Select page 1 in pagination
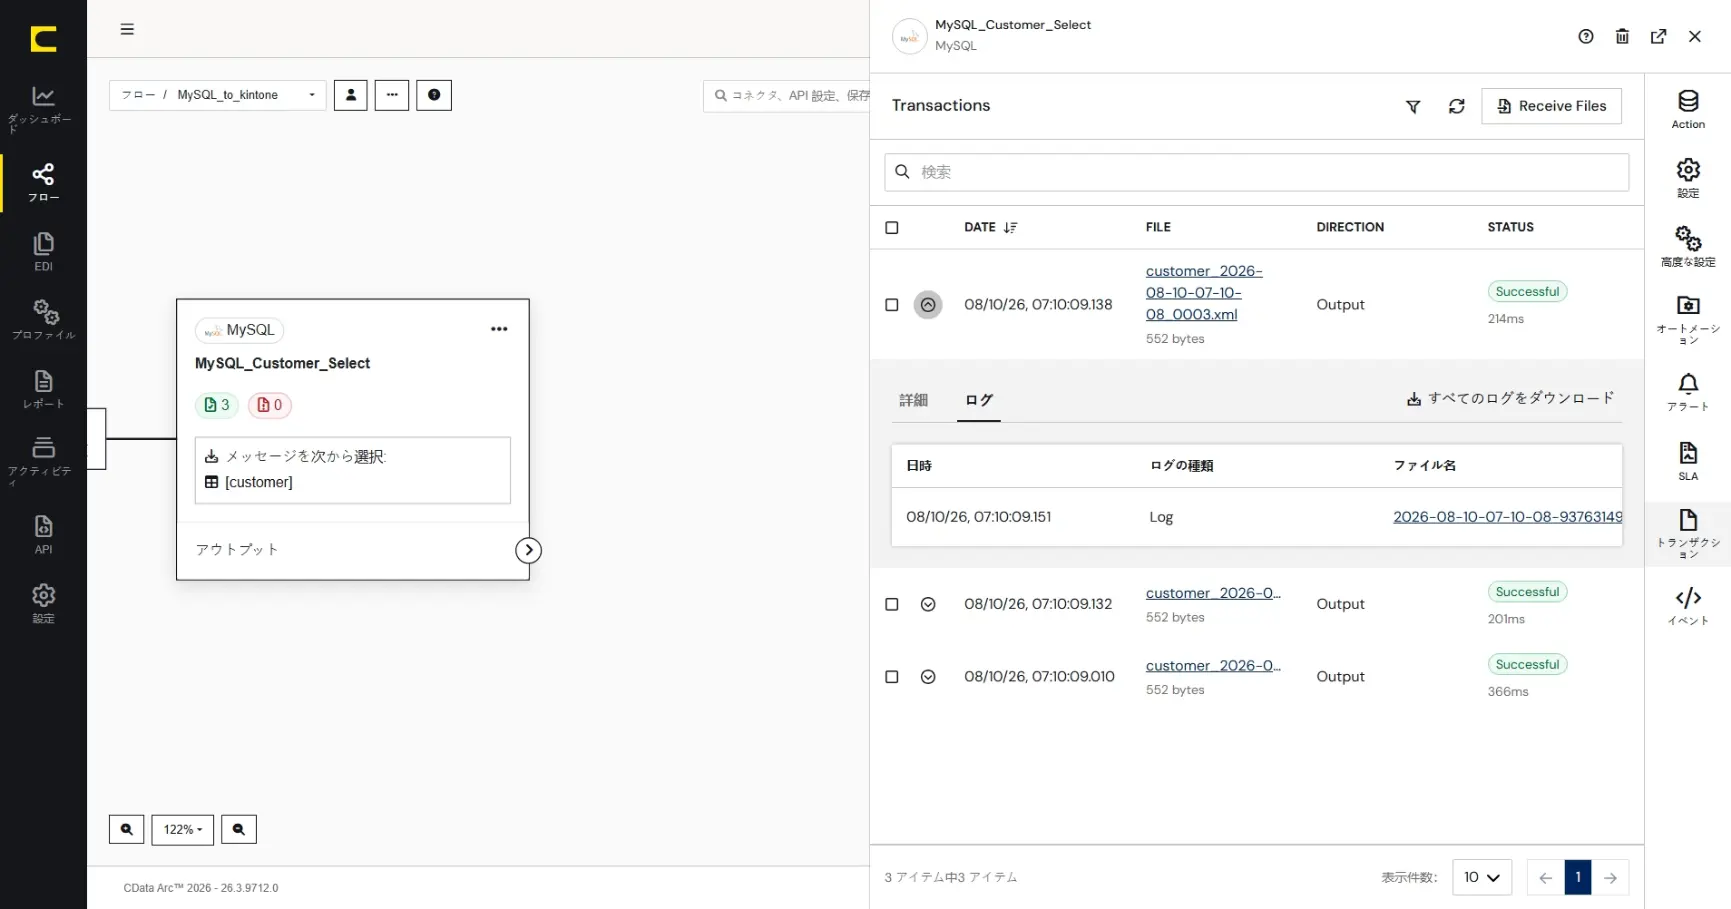Viewport: 1731px width, 909px height. (1578, 878)
